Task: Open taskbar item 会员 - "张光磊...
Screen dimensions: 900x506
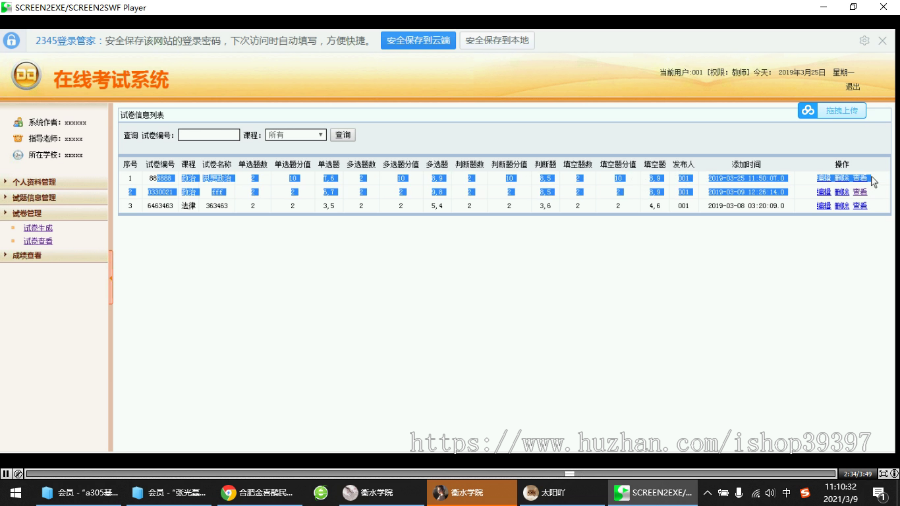Action: point(169,493)
